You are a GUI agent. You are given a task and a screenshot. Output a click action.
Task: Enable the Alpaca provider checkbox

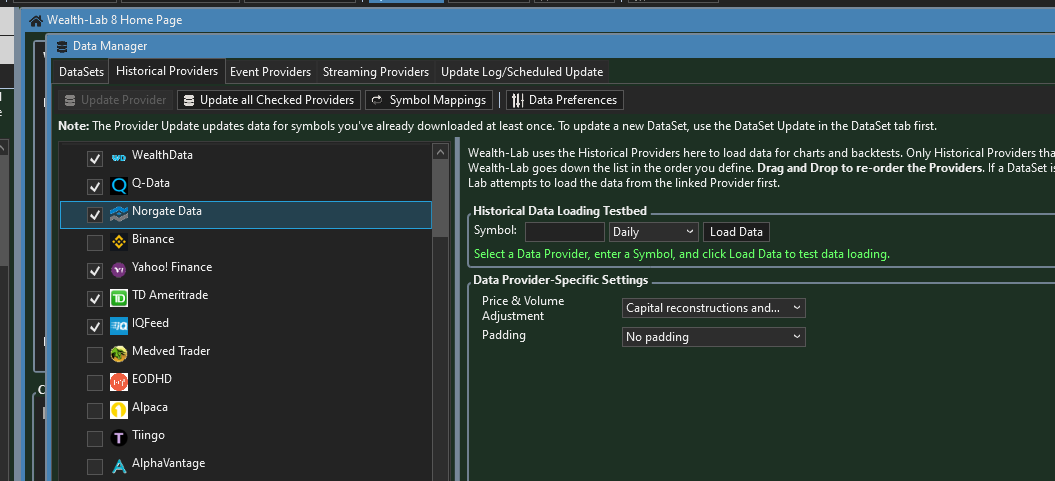[x=95, y=410]
